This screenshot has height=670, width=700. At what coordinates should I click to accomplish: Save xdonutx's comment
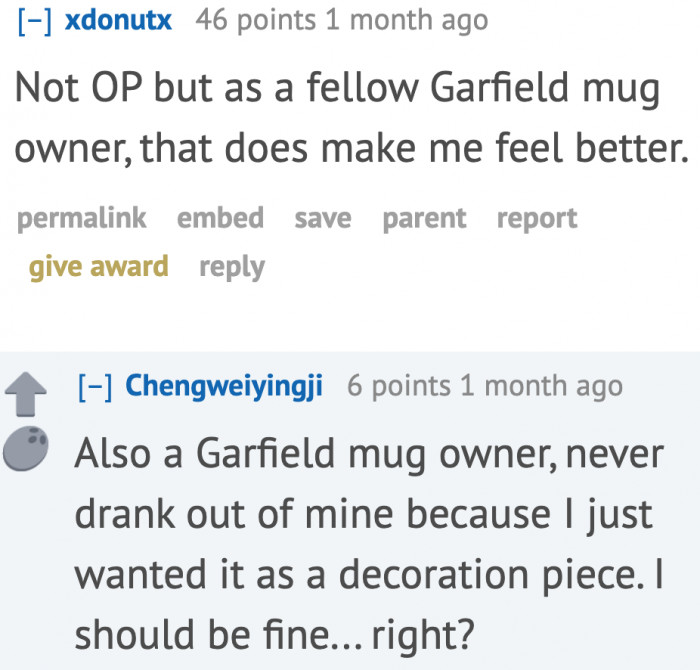click(x=323, y=218)
